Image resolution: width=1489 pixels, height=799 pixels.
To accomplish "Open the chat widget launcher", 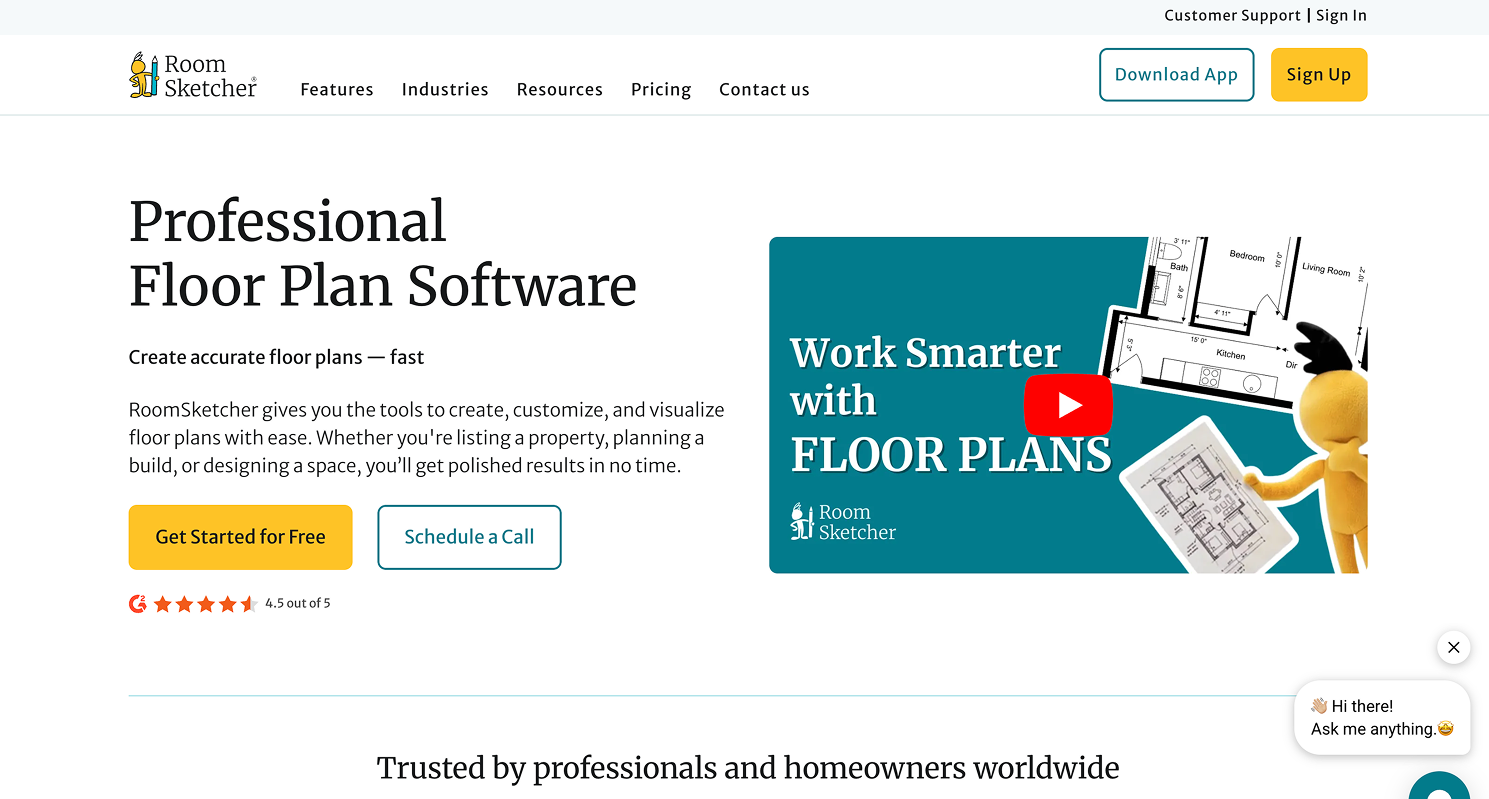I will [1440, 786].
